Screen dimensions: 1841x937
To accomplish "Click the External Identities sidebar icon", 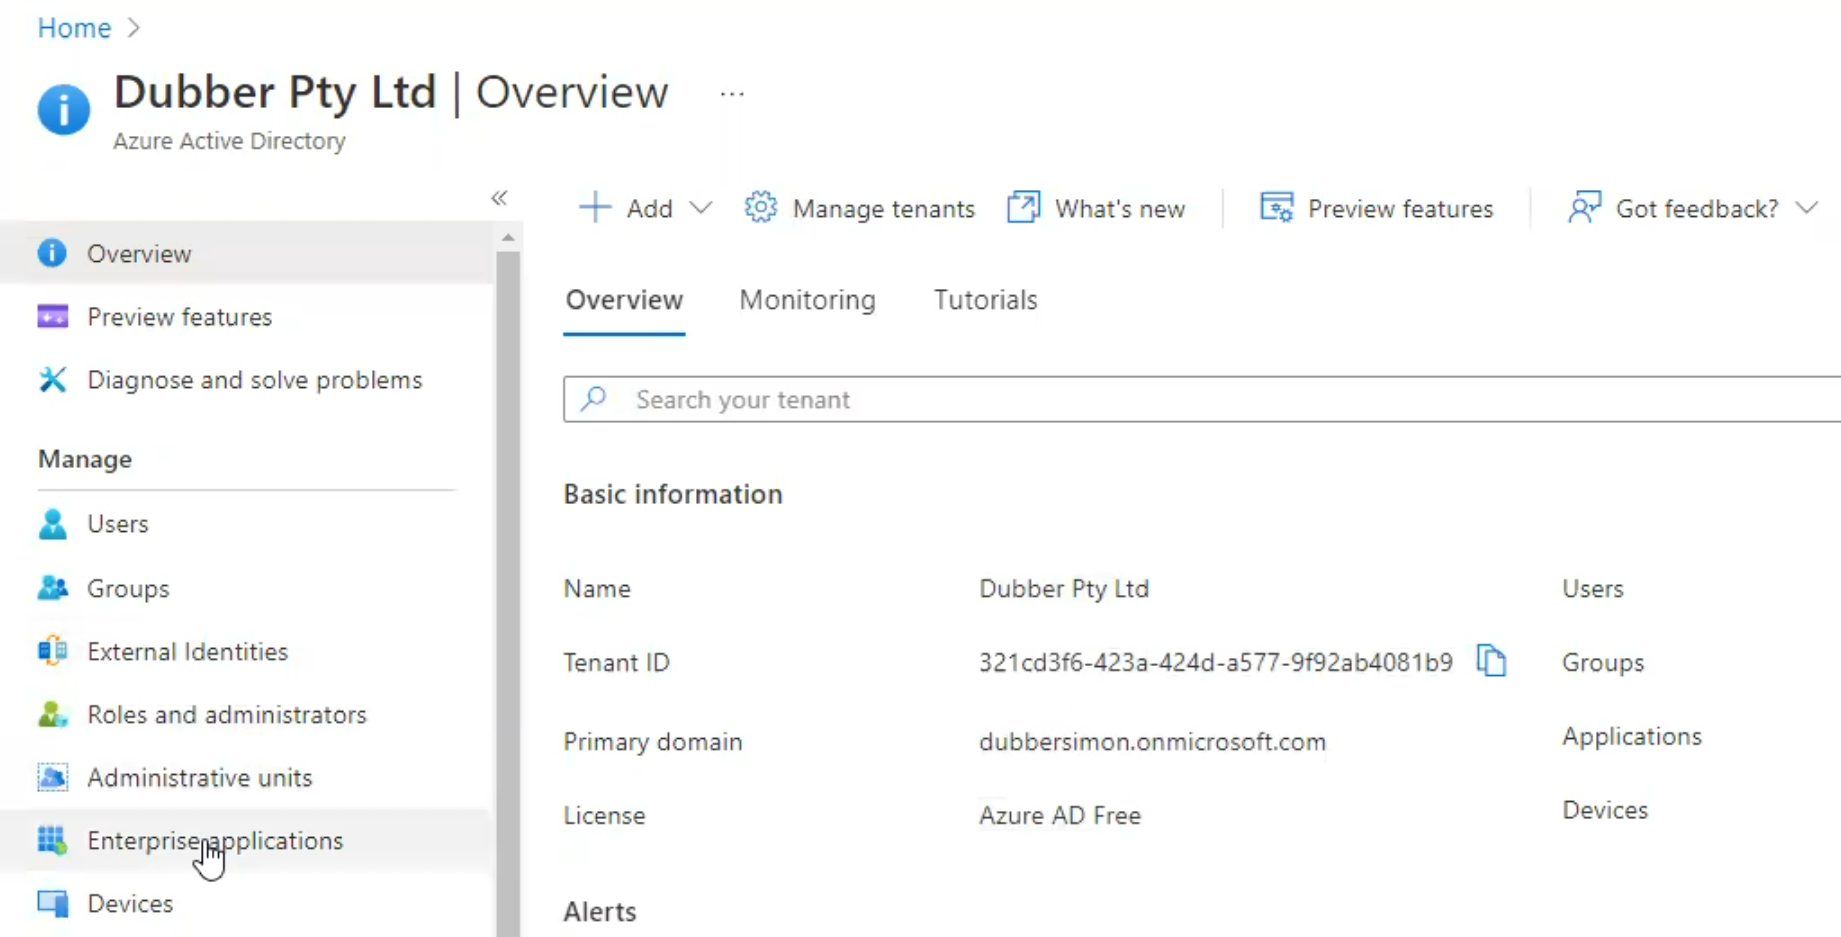I will click(52, 651).
